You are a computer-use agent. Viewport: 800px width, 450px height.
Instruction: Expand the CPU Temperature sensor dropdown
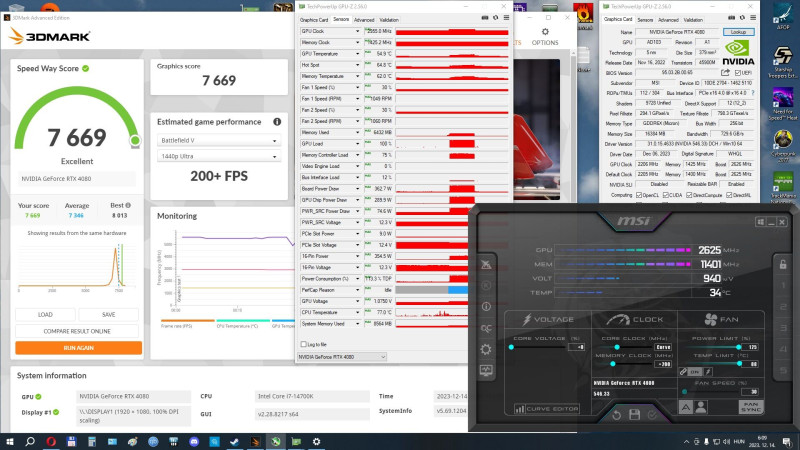pyautogui.click(x=357, y=312)
